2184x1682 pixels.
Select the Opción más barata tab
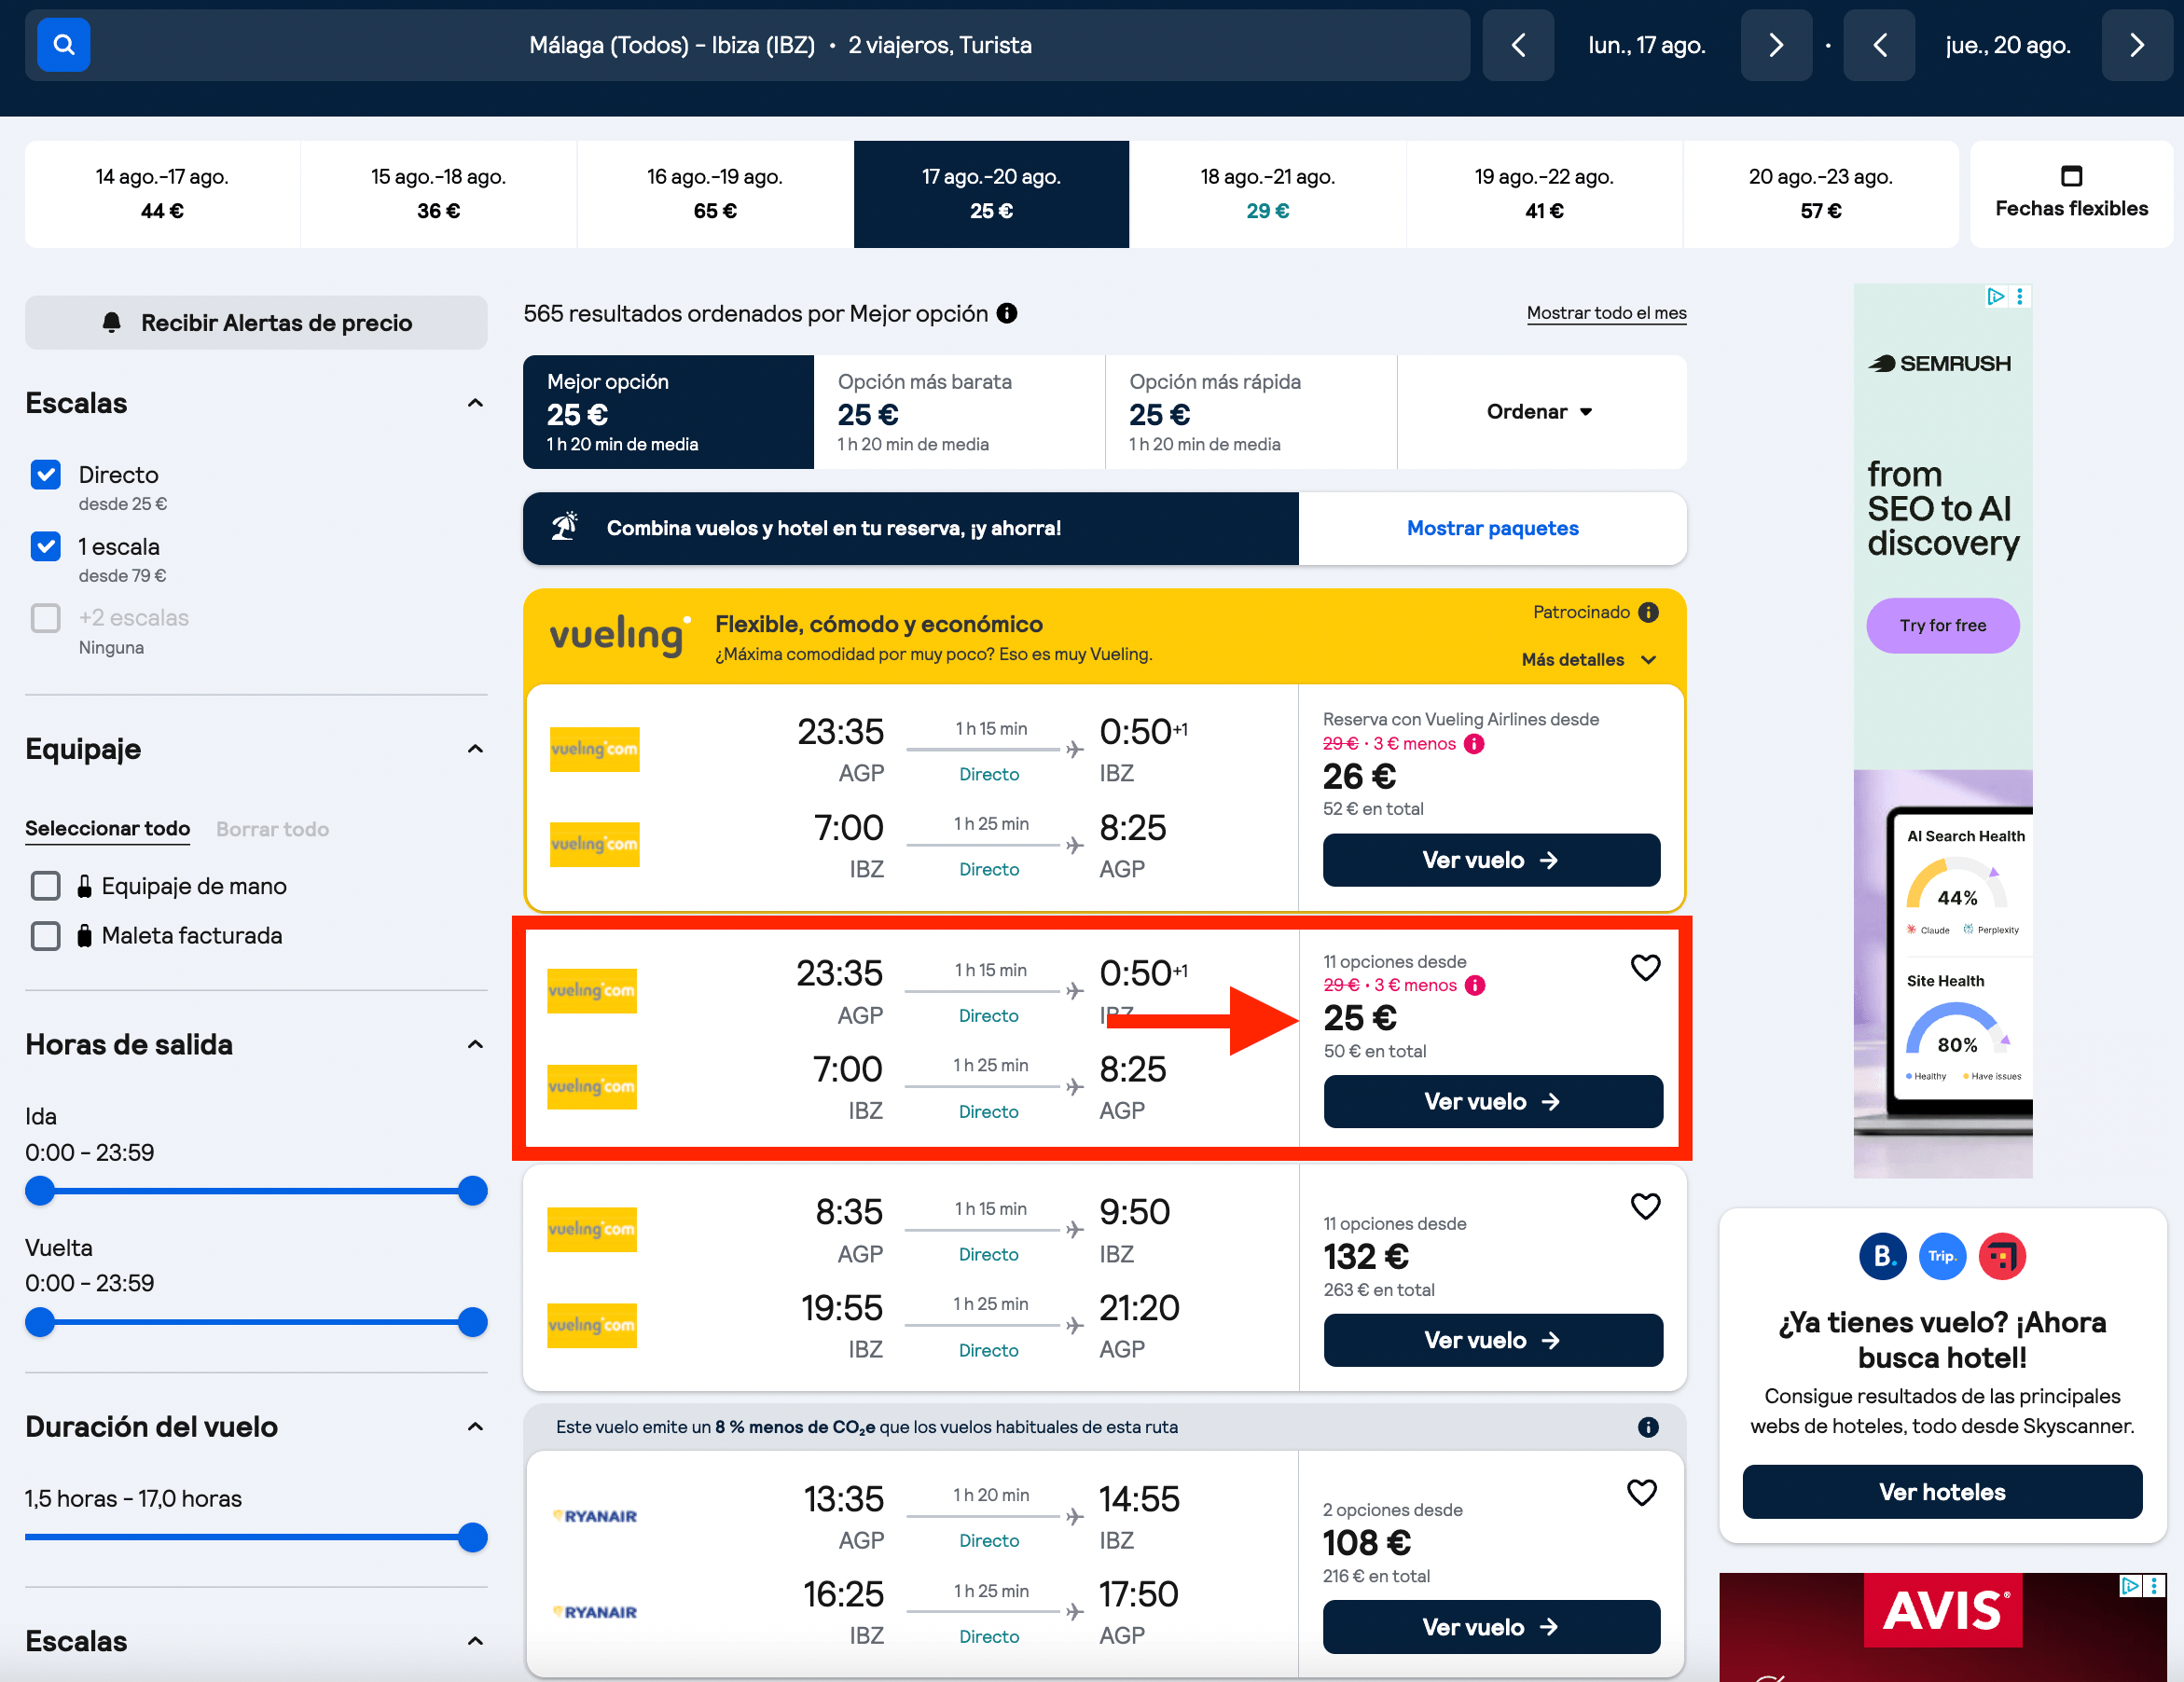pyautogui.click(x=960, y=412)
